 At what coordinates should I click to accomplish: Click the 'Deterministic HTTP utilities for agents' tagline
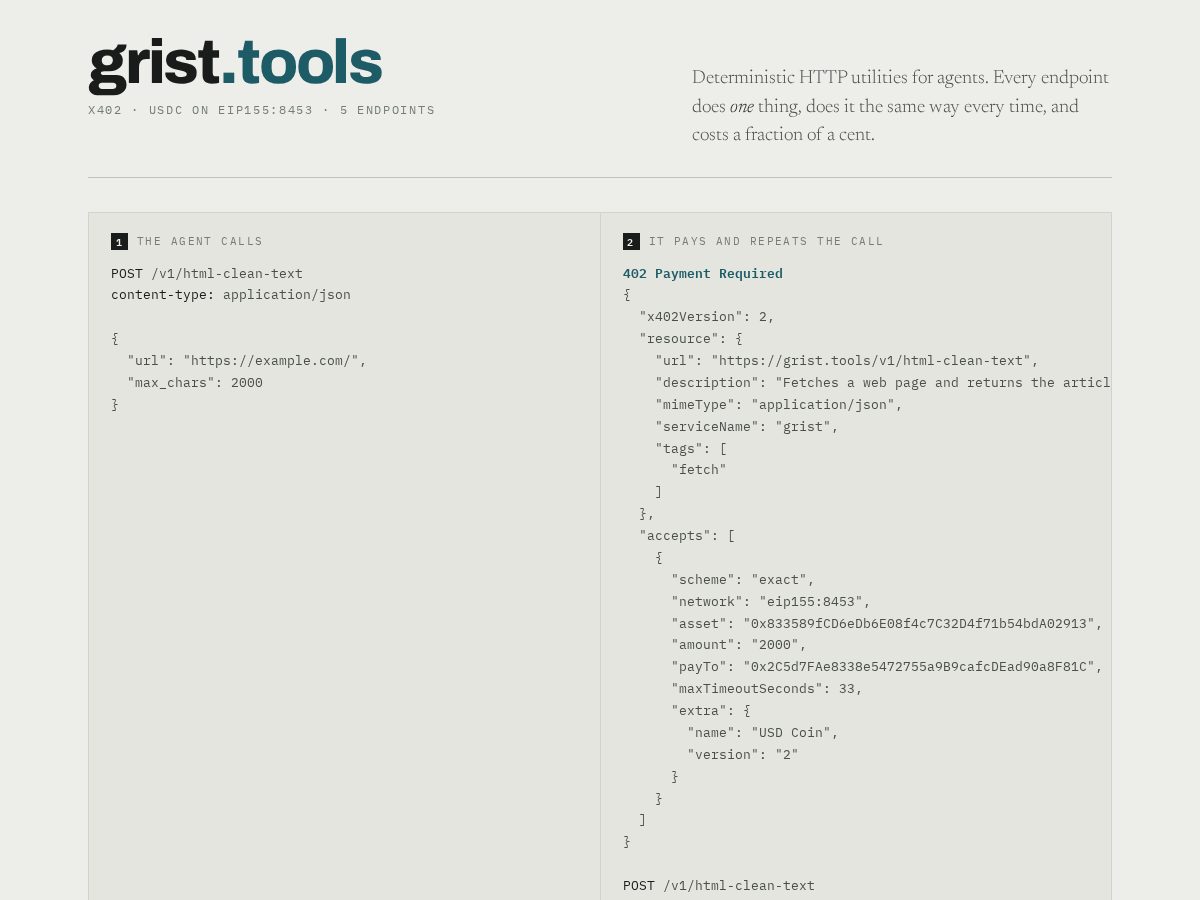tap(901, 106)
